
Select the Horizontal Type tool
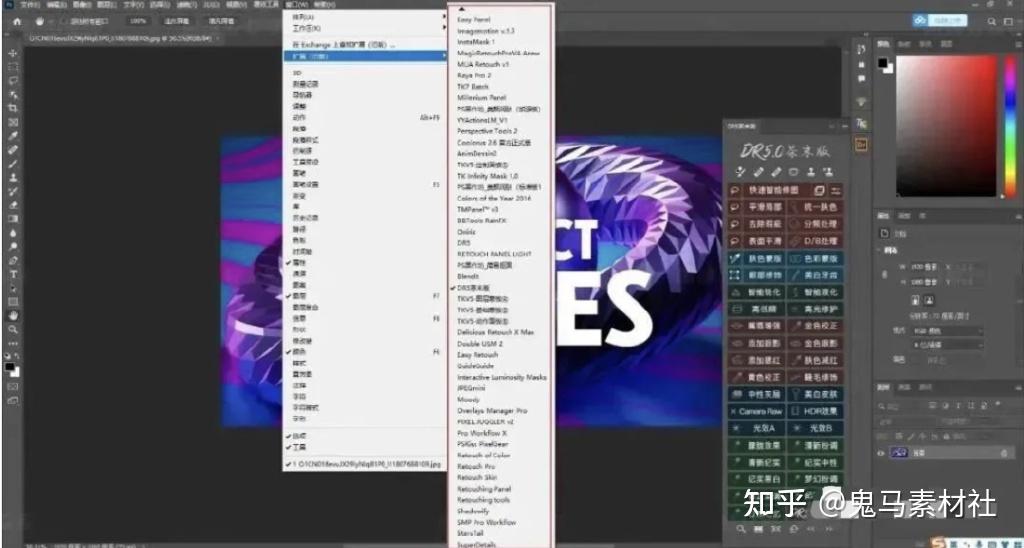(x=12, y=274)
